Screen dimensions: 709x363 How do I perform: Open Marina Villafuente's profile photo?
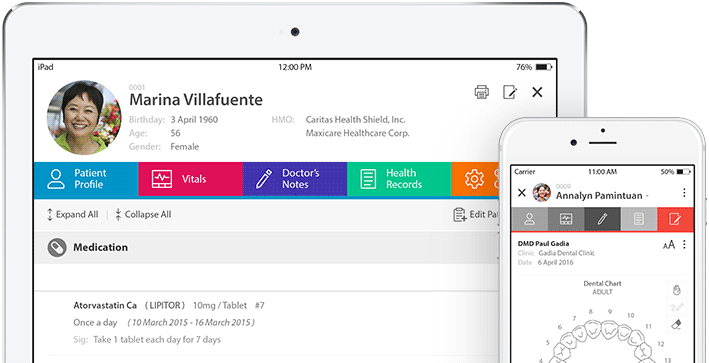(x=84, y=118)
